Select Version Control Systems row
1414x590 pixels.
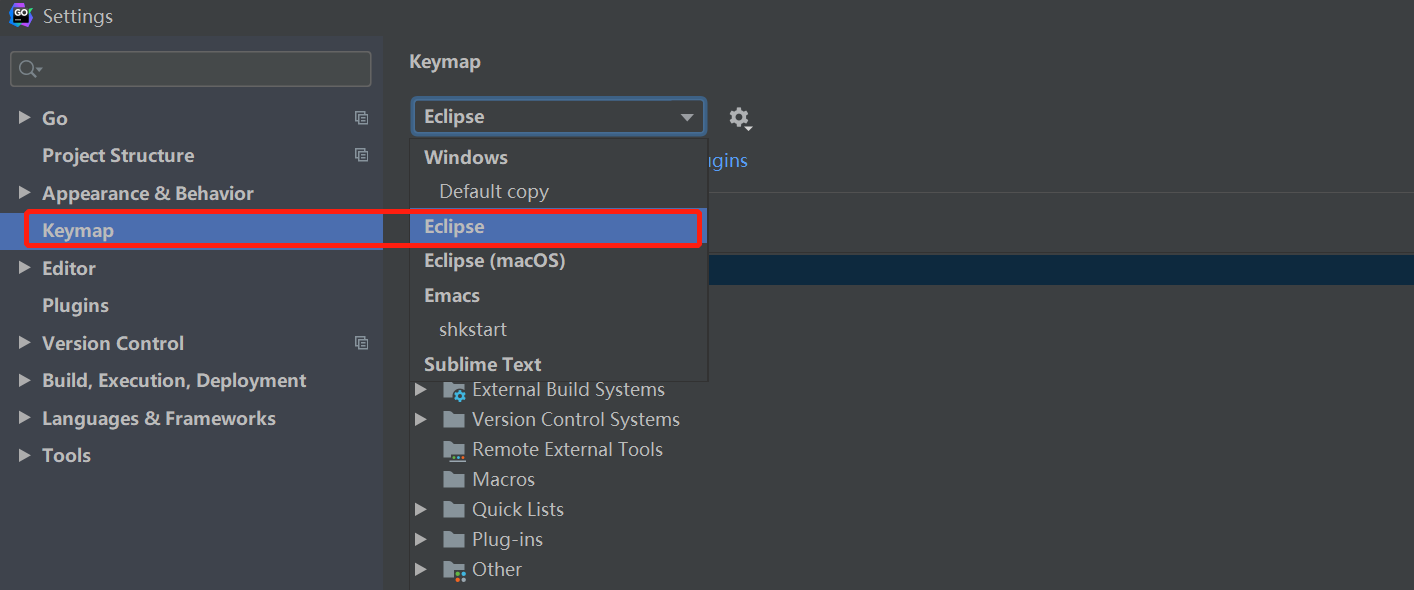576,419
